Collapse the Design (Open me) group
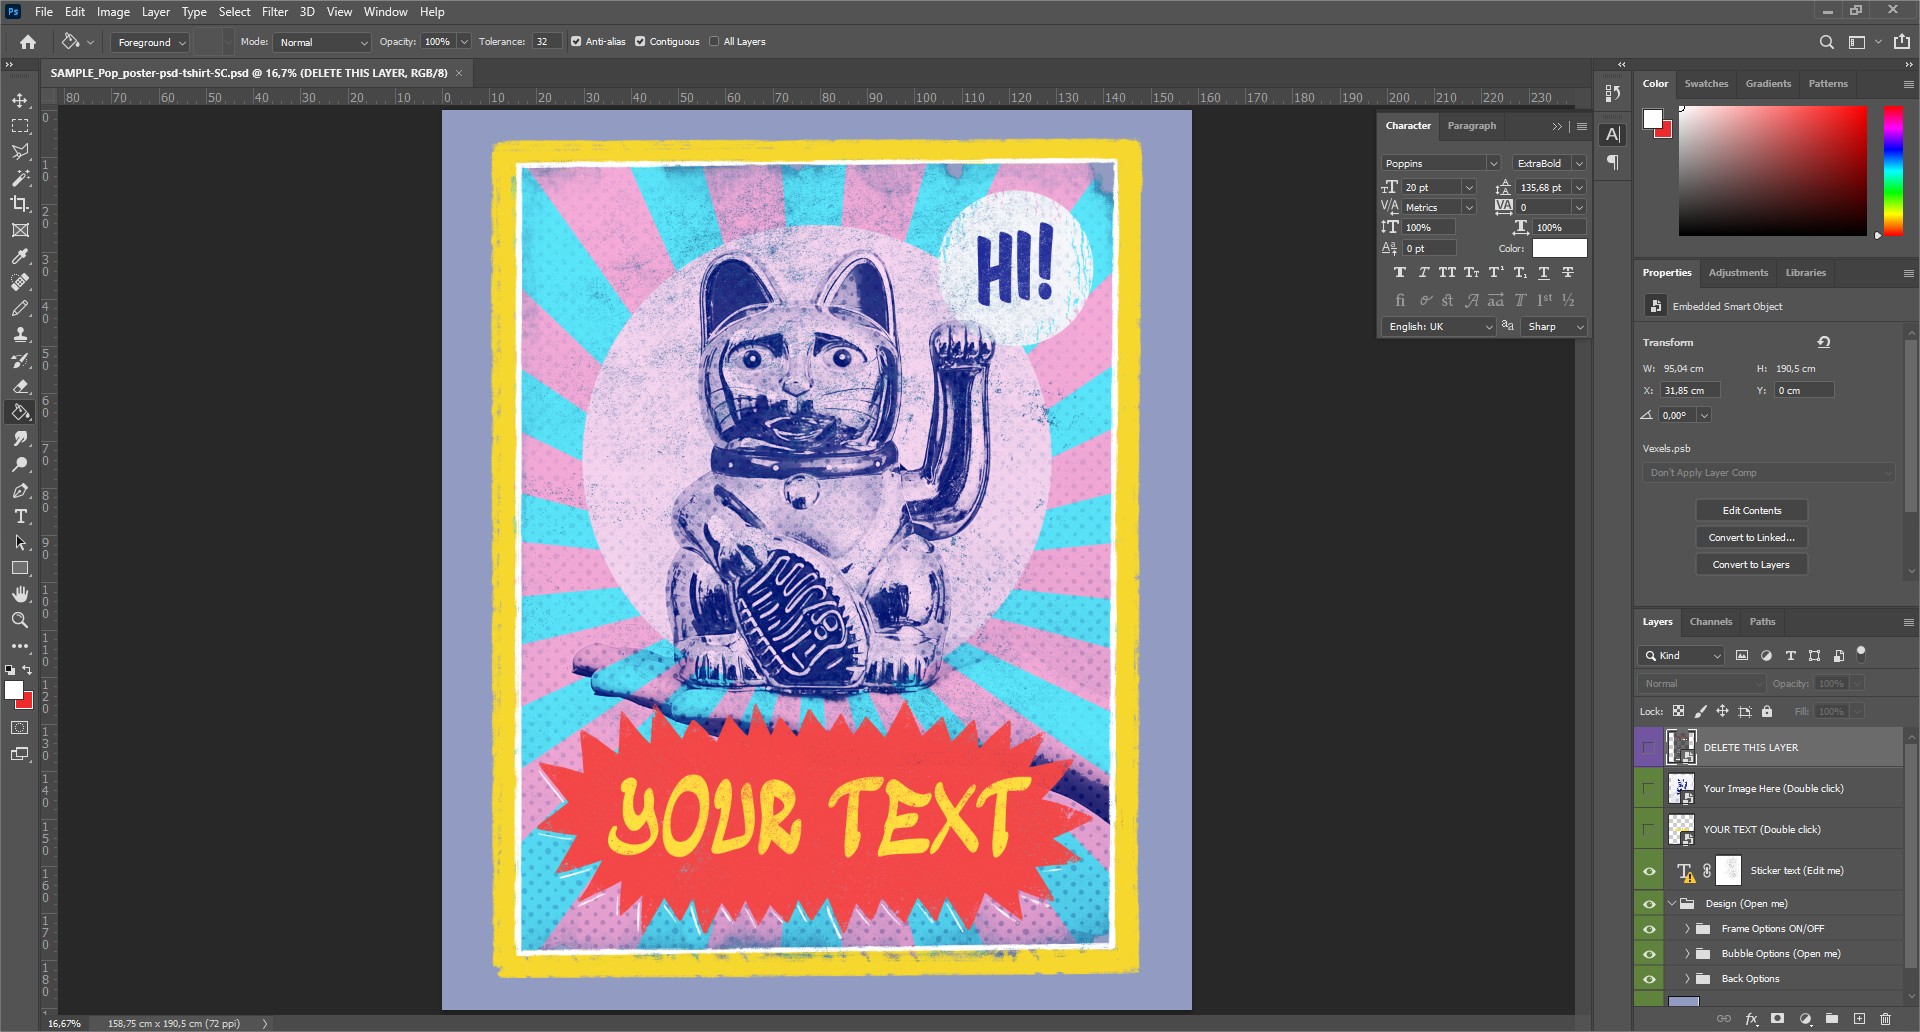 tap(1672, 904)
